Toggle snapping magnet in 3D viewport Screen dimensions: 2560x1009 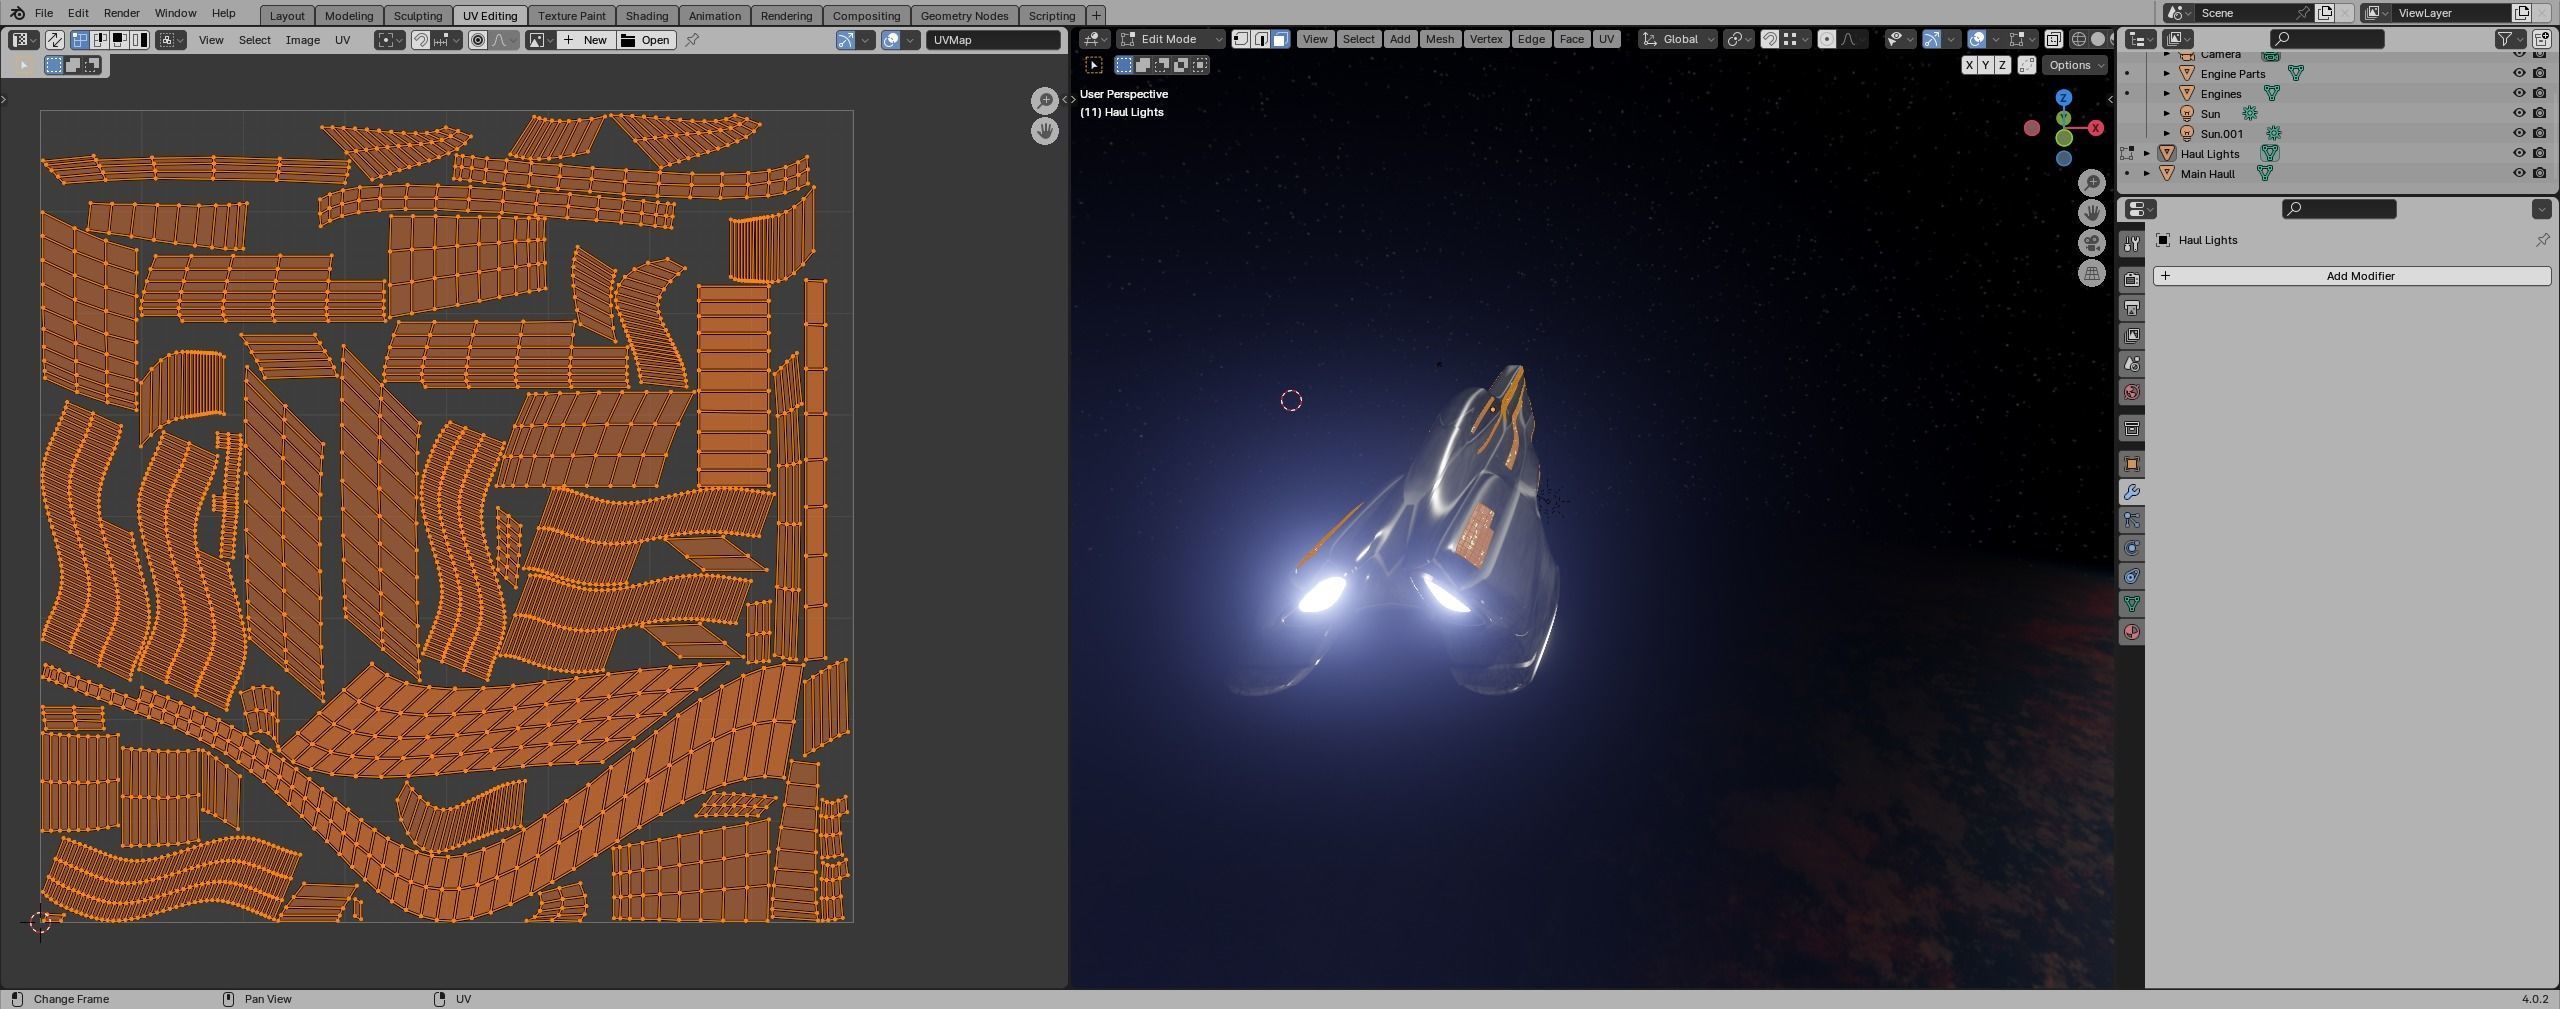pos(1770,39)
